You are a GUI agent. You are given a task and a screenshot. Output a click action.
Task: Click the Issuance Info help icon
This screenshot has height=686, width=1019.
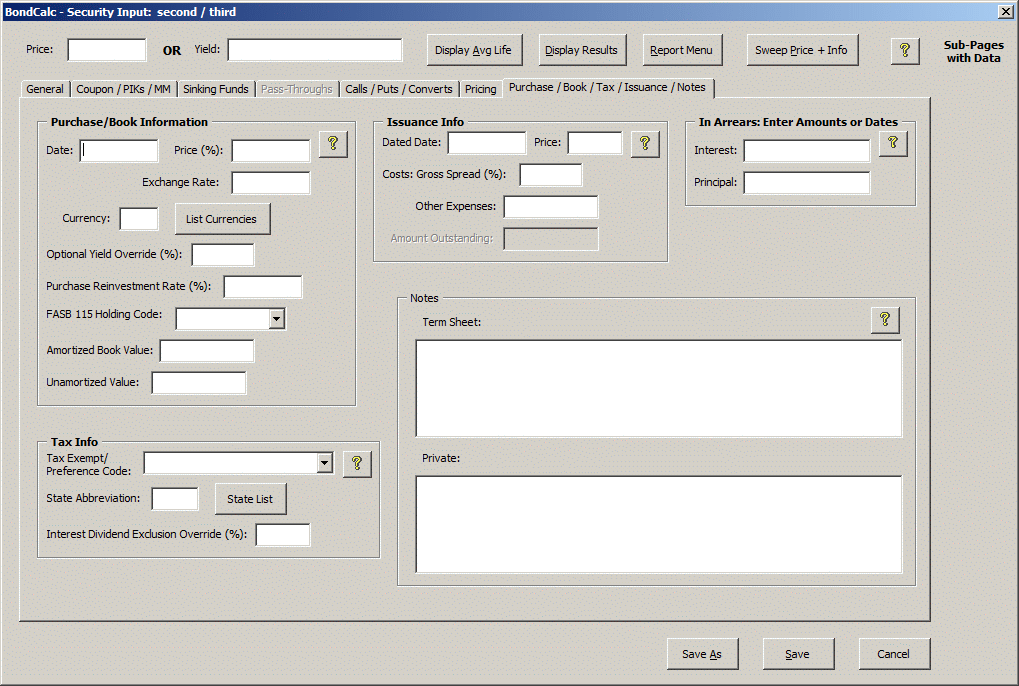(x=645, y=144)
